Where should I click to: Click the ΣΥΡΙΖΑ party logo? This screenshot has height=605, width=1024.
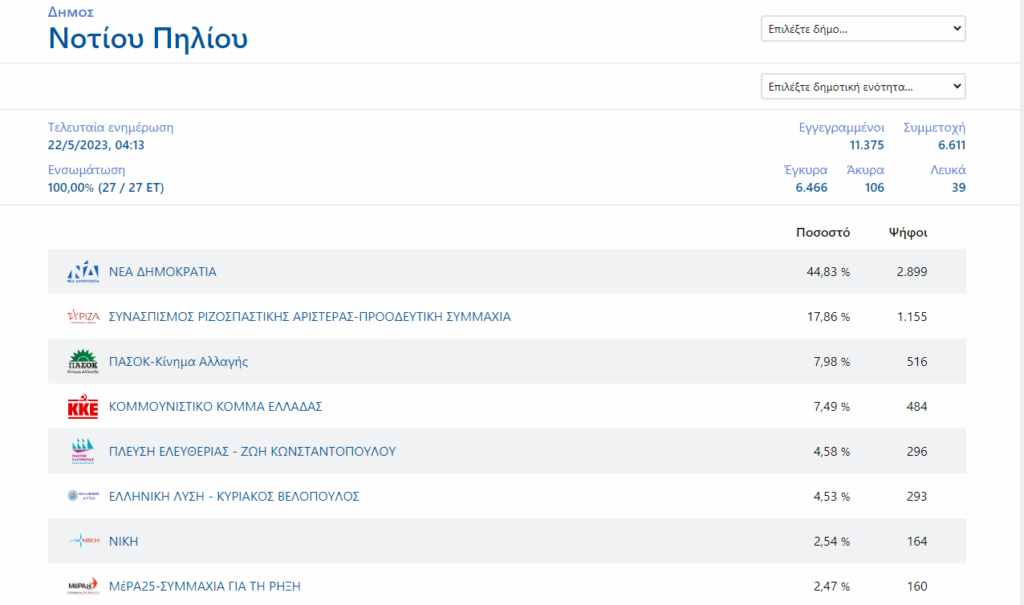pyautogui.click(x=82, y=317)
